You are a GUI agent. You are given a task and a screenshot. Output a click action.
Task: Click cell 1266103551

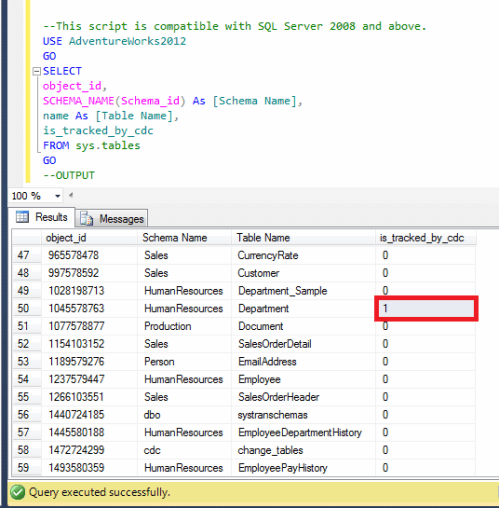pyautogui.click(x=89, y=397)
